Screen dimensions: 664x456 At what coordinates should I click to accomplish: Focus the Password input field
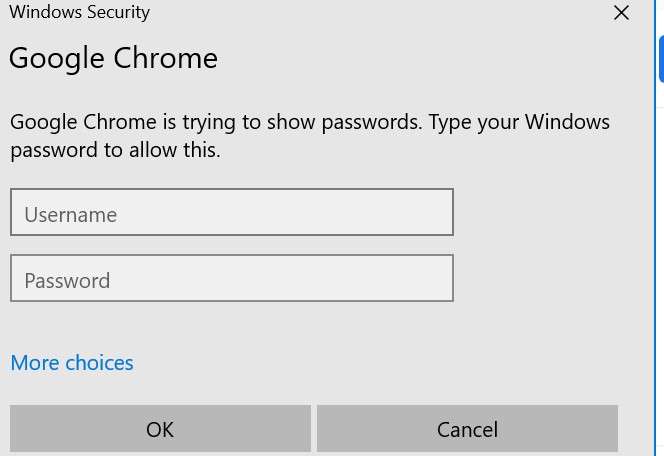[232, 278]
